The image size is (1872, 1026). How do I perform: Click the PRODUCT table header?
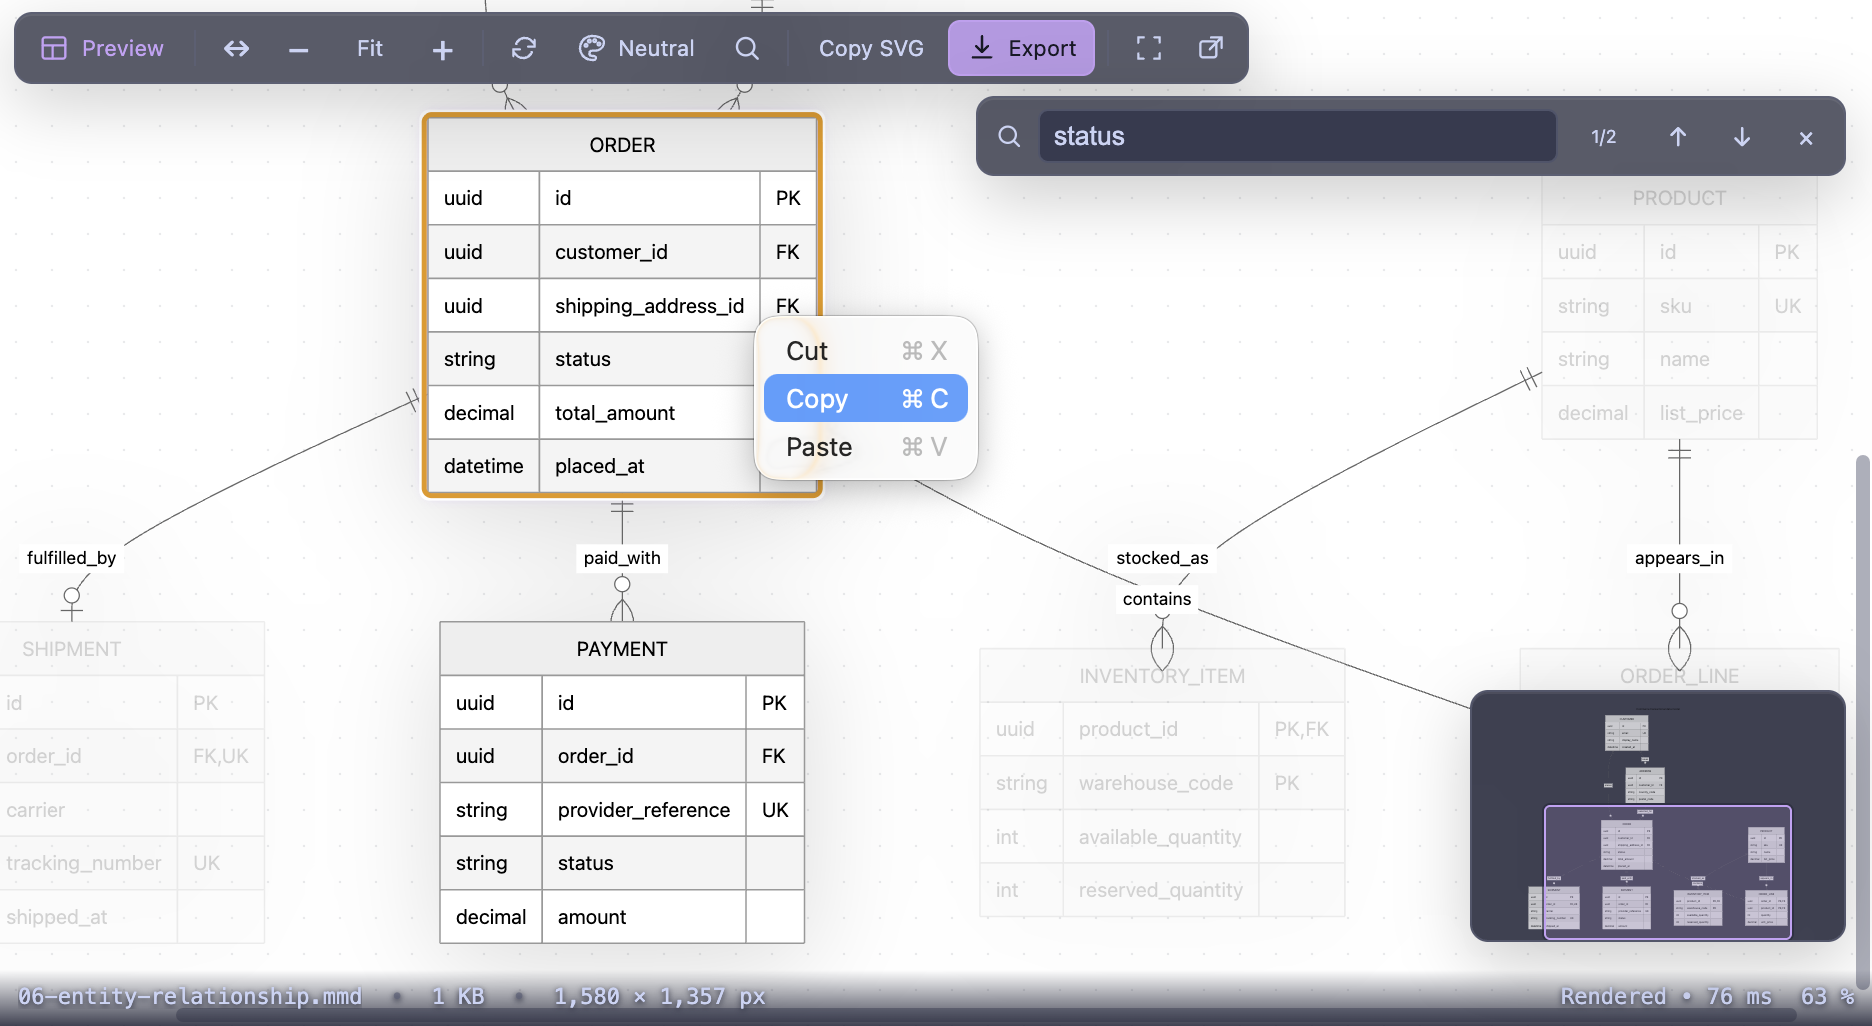(1679, 198)
